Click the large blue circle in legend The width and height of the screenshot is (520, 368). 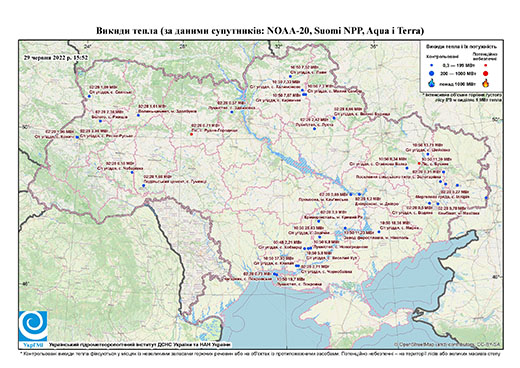[432, 73]
